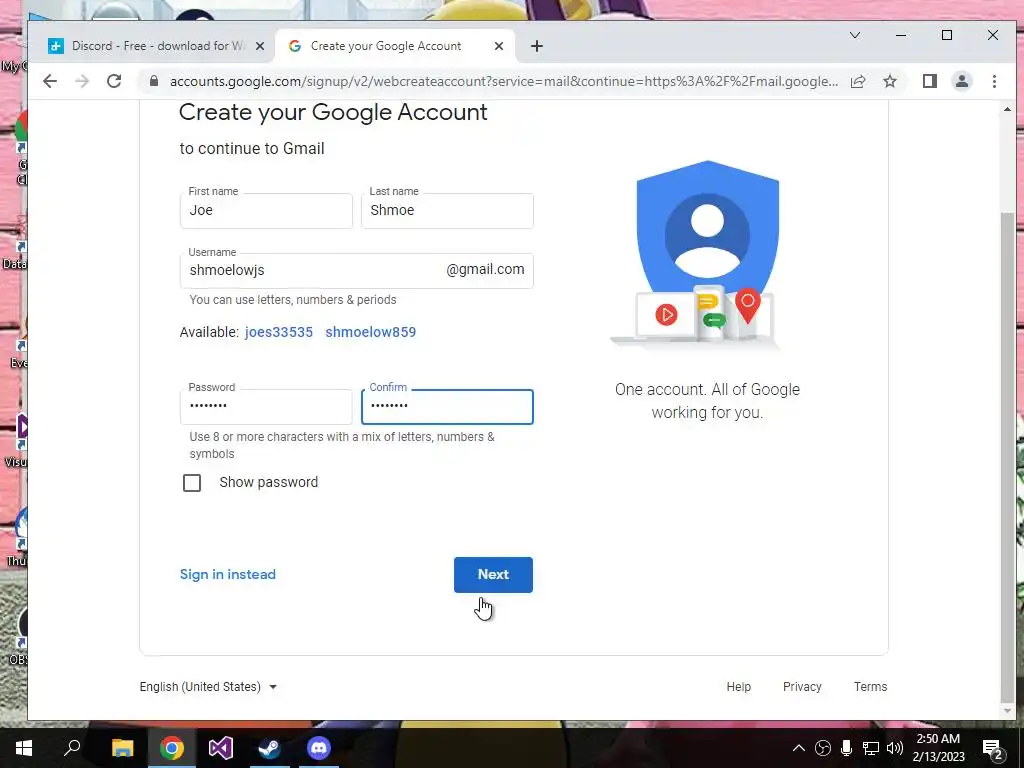Select the Create your Google Account tab
The height and width of the screenshot is (768, 1024).
(395, 46)
